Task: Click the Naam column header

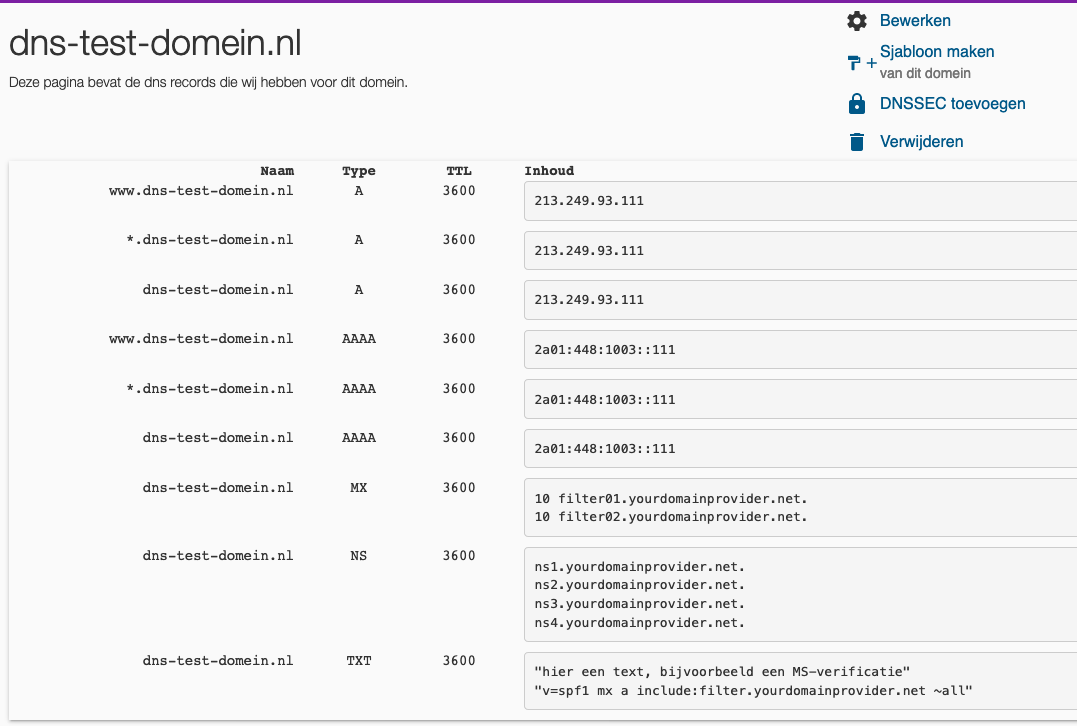Action: [x=277, y=171]
